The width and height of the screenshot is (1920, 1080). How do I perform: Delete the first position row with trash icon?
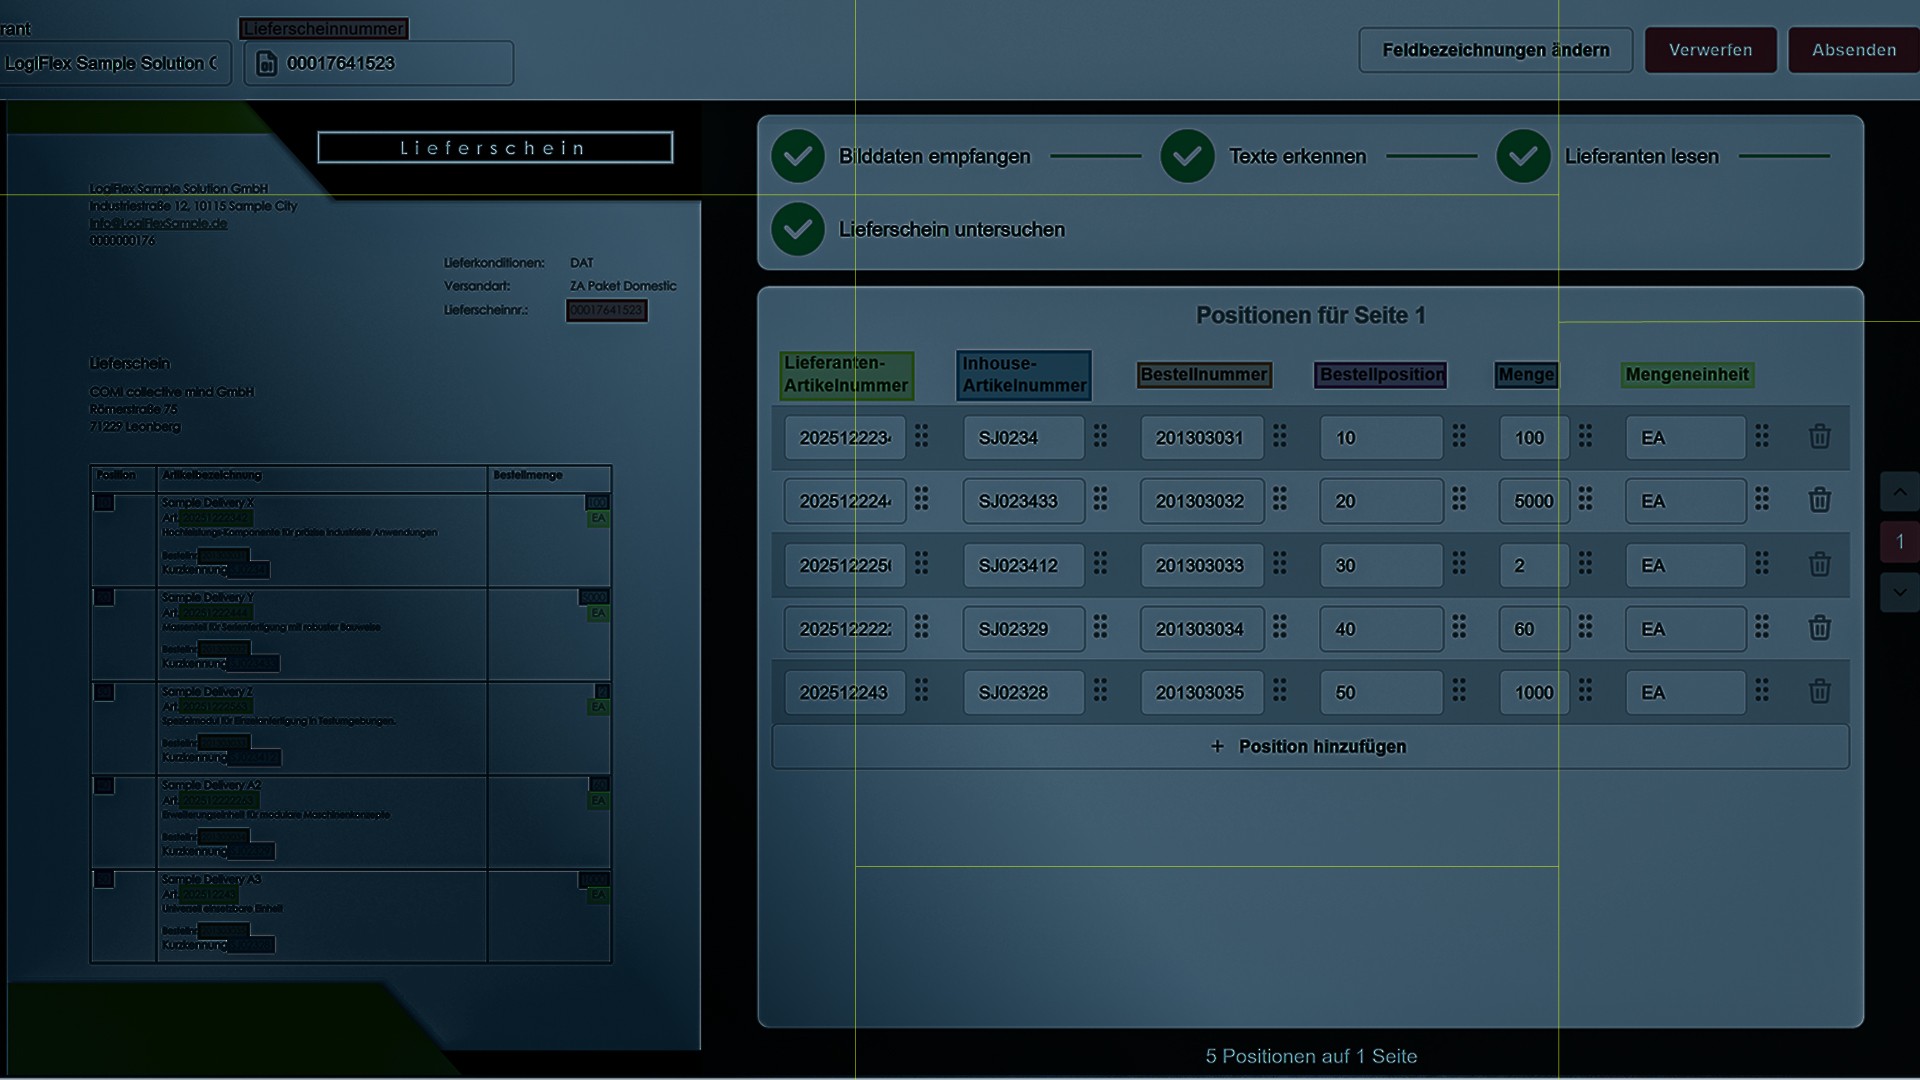click(1819, 437)
